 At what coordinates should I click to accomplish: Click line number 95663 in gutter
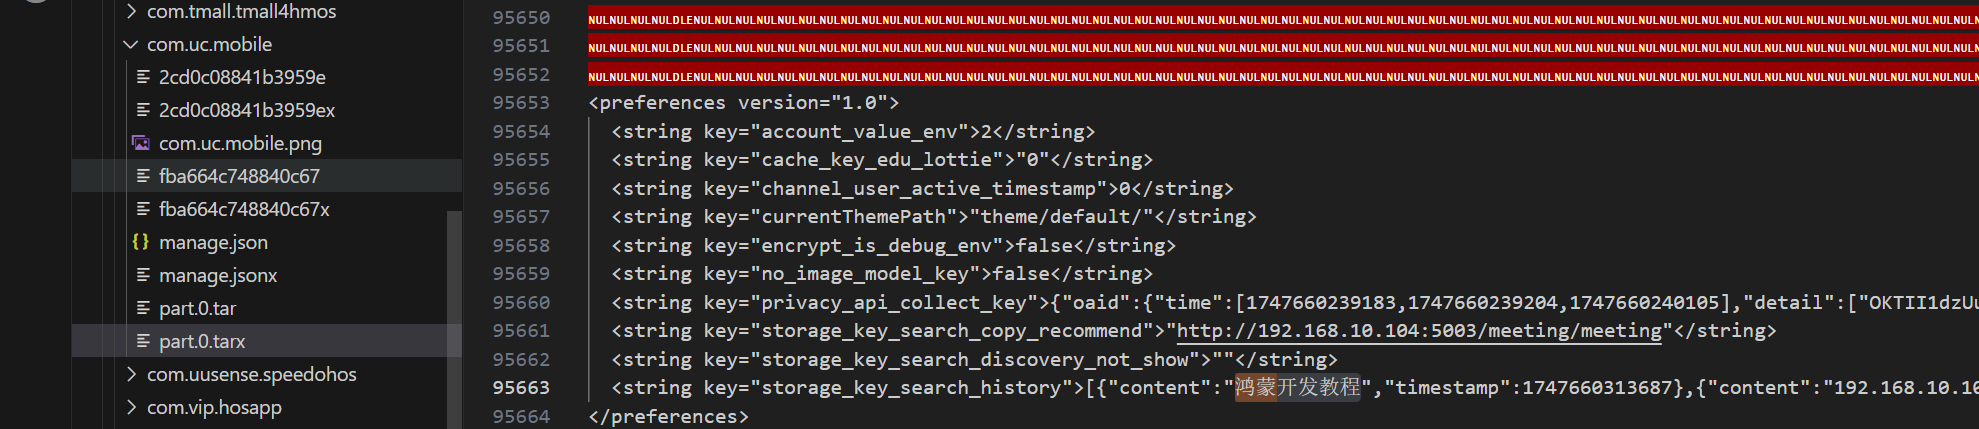tap(521, 388)
